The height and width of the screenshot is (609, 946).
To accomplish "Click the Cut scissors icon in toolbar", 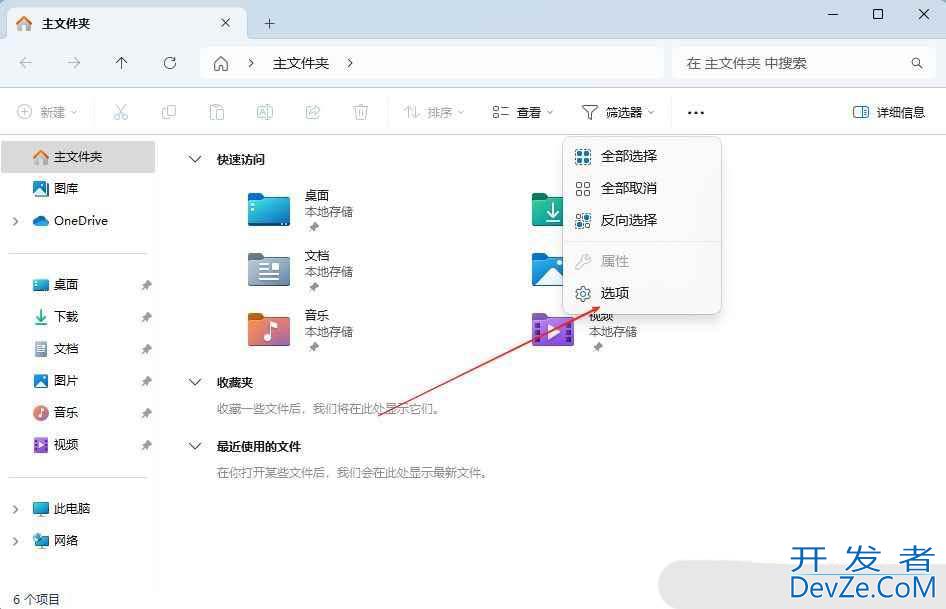I will pos(121,112).
